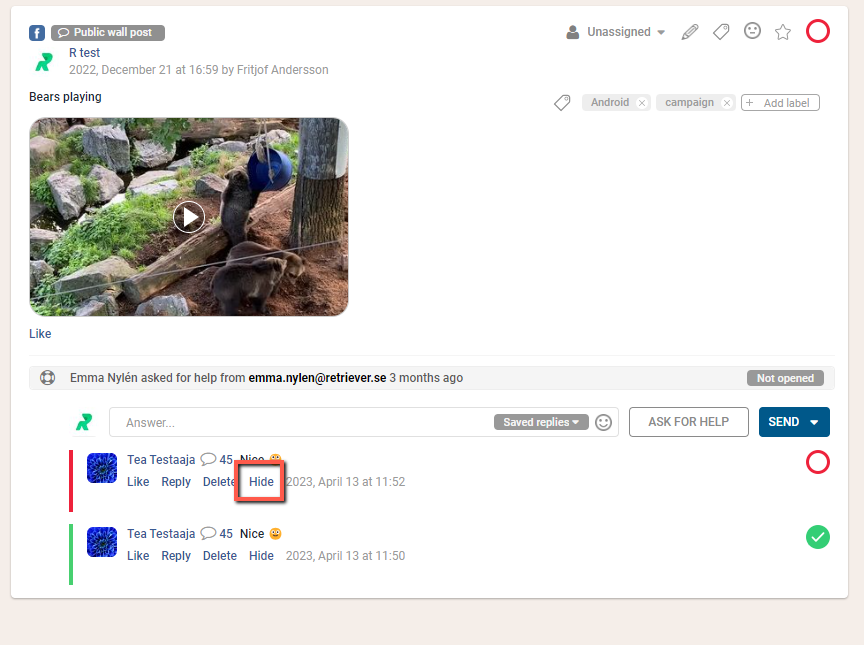Like the 11:52 comment
864x645 pixels.
pos(138,482)
